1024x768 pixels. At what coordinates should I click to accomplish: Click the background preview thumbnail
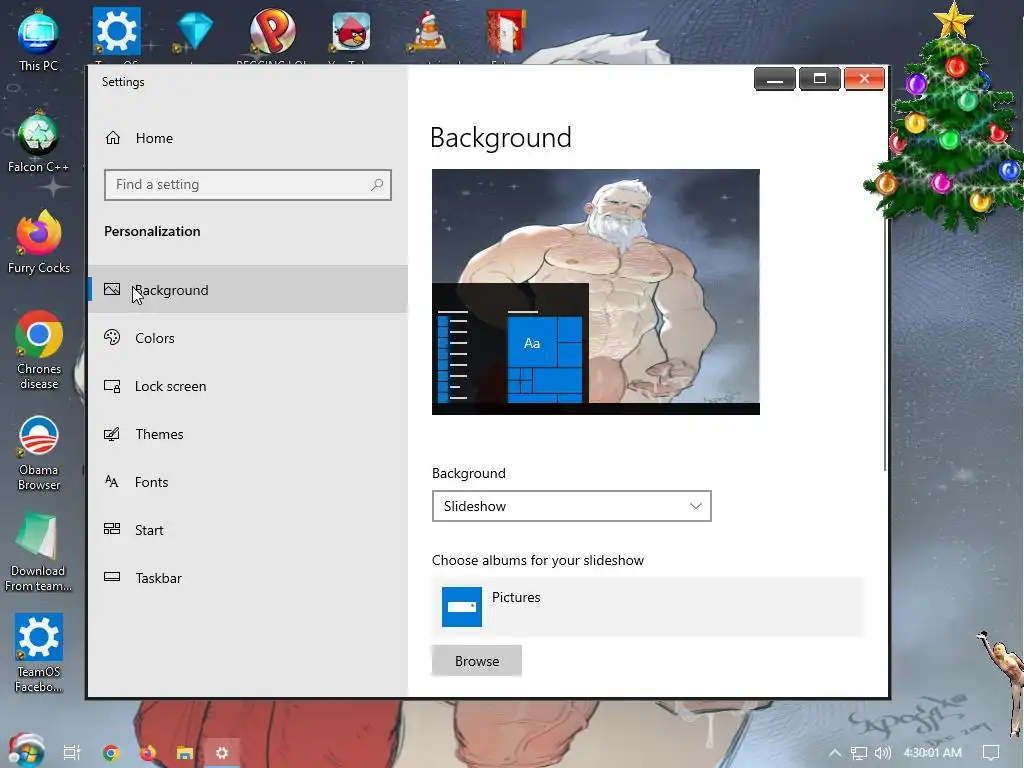click(596, 292)
